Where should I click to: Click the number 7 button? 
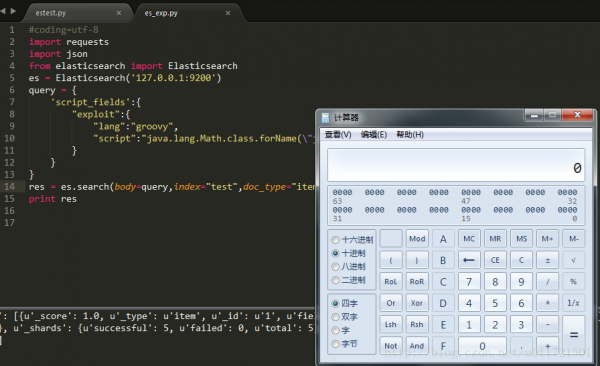tap(469, 282)
